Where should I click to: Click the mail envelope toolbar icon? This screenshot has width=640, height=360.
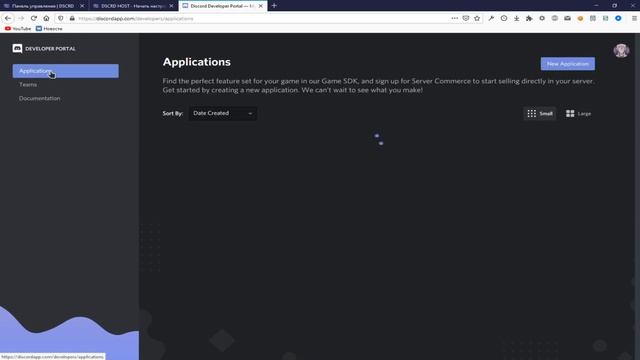point(567,18)
